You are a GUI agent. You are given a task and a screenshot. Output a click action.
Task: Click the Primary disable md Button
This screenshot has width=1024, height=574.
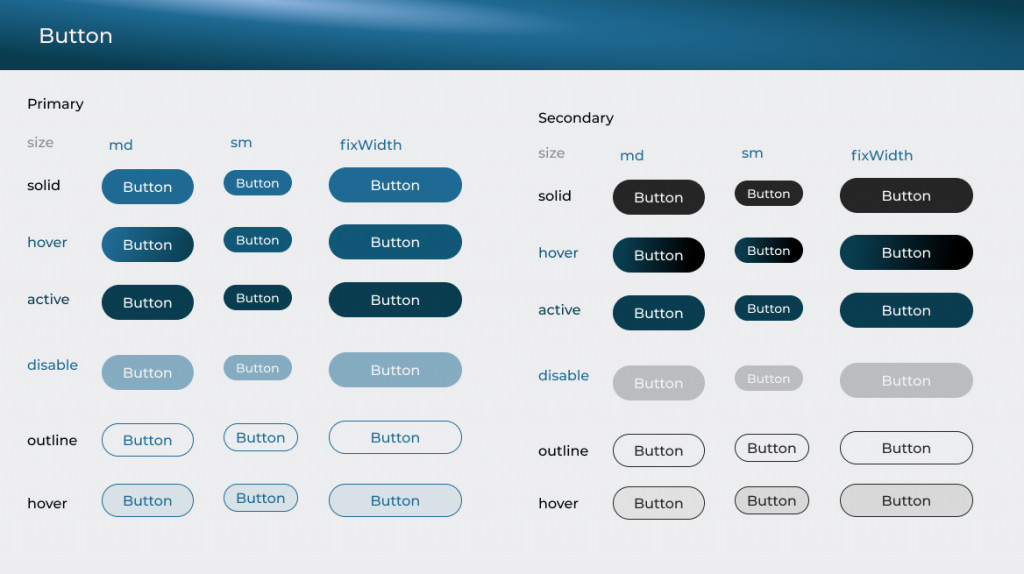coord(148,372)
